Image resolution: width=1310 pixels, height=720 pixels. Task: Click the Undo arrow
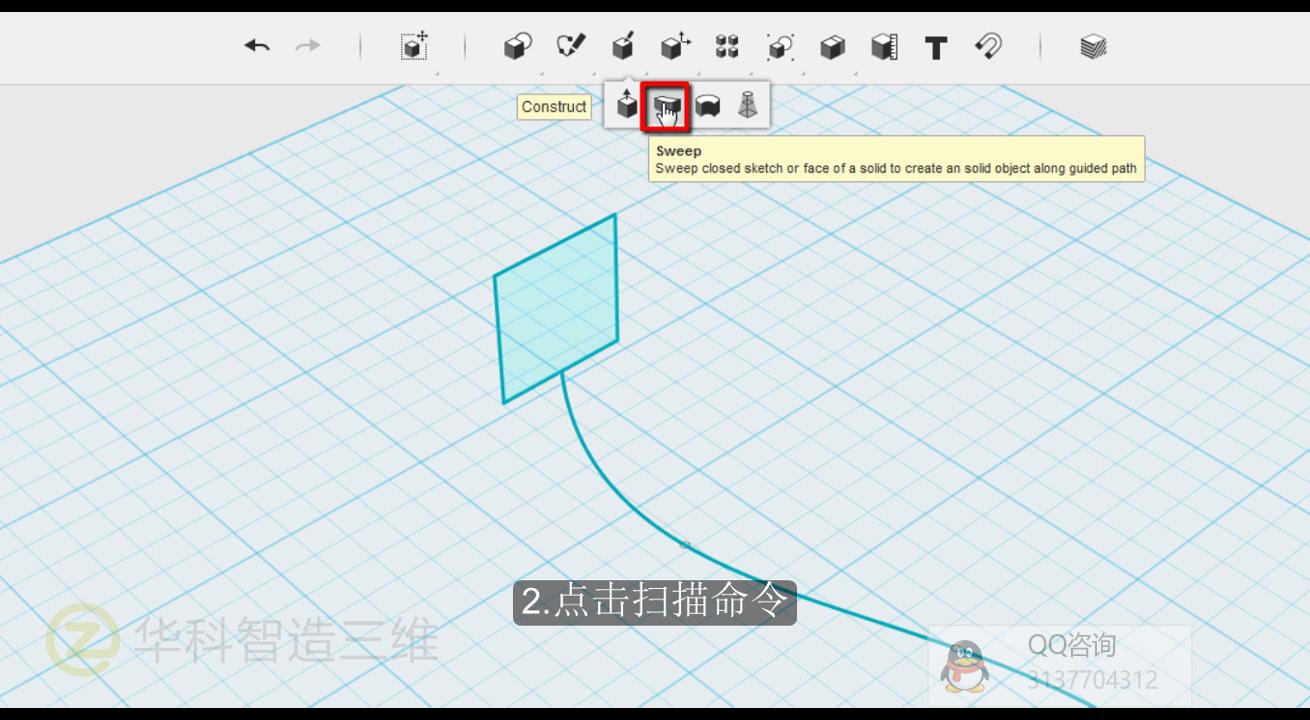257,46
